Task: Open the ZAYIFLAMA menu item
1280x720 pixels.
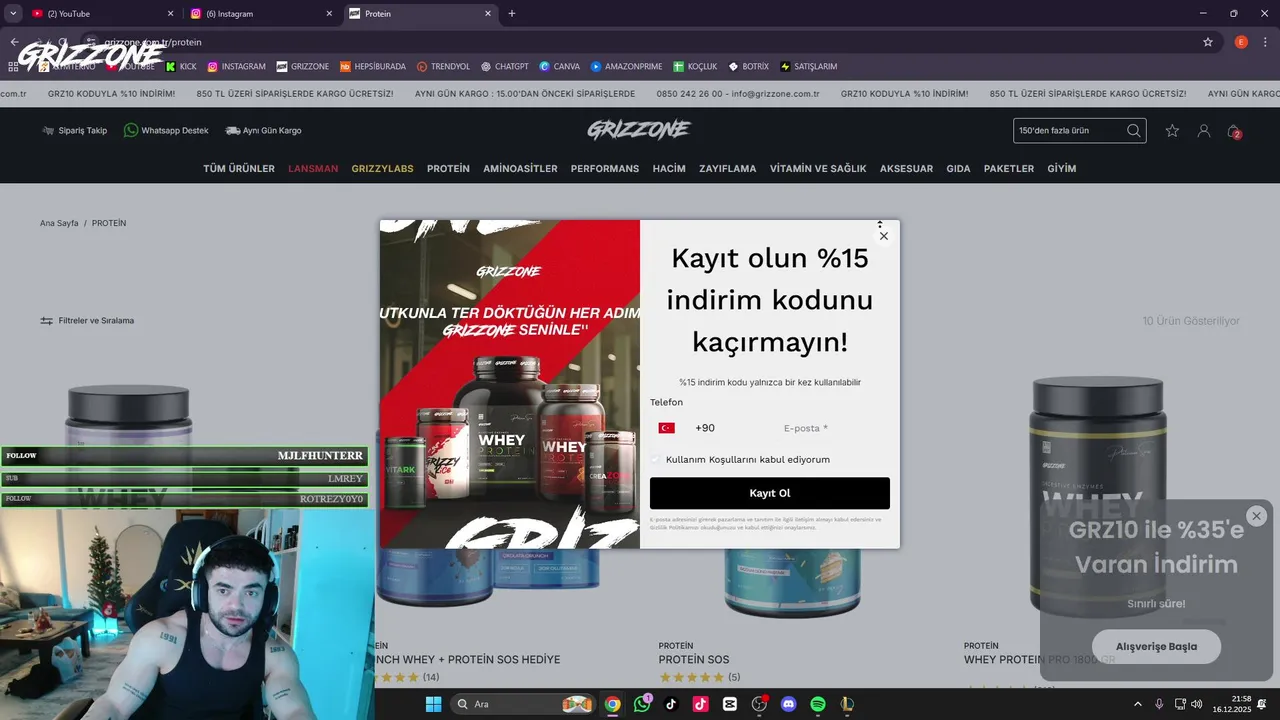Action: pyautogui.click(x=728, y=169)
